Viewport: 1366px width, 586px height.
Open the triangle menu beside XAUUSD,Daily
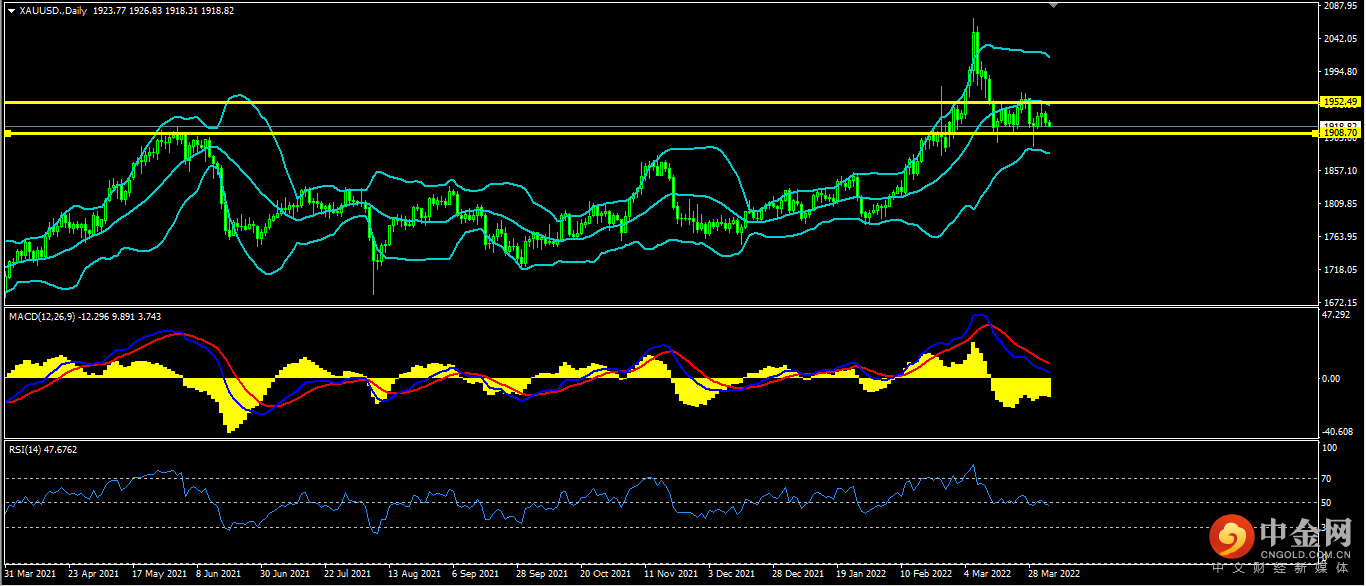(x=12, y=10)
